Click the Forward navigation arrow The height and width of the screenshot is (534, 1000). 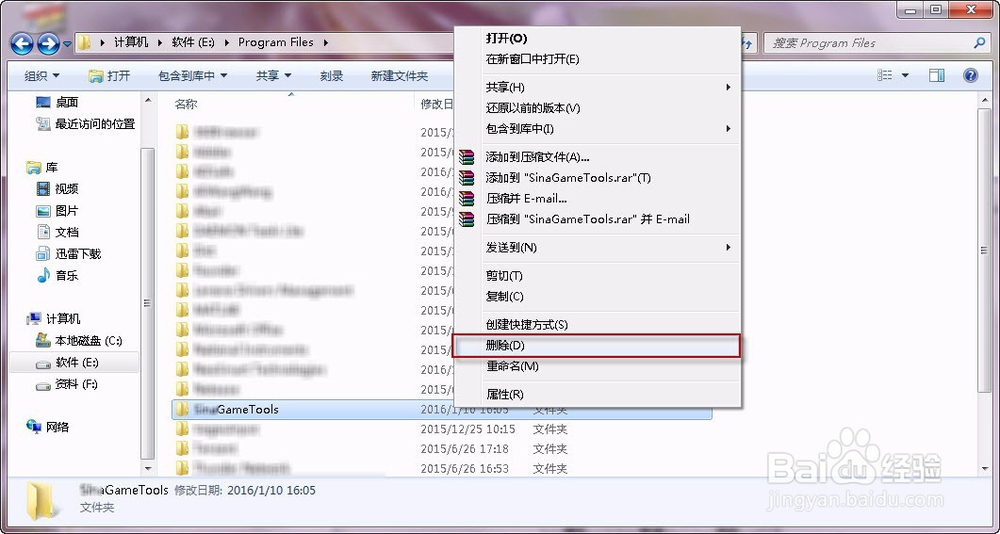48,43
